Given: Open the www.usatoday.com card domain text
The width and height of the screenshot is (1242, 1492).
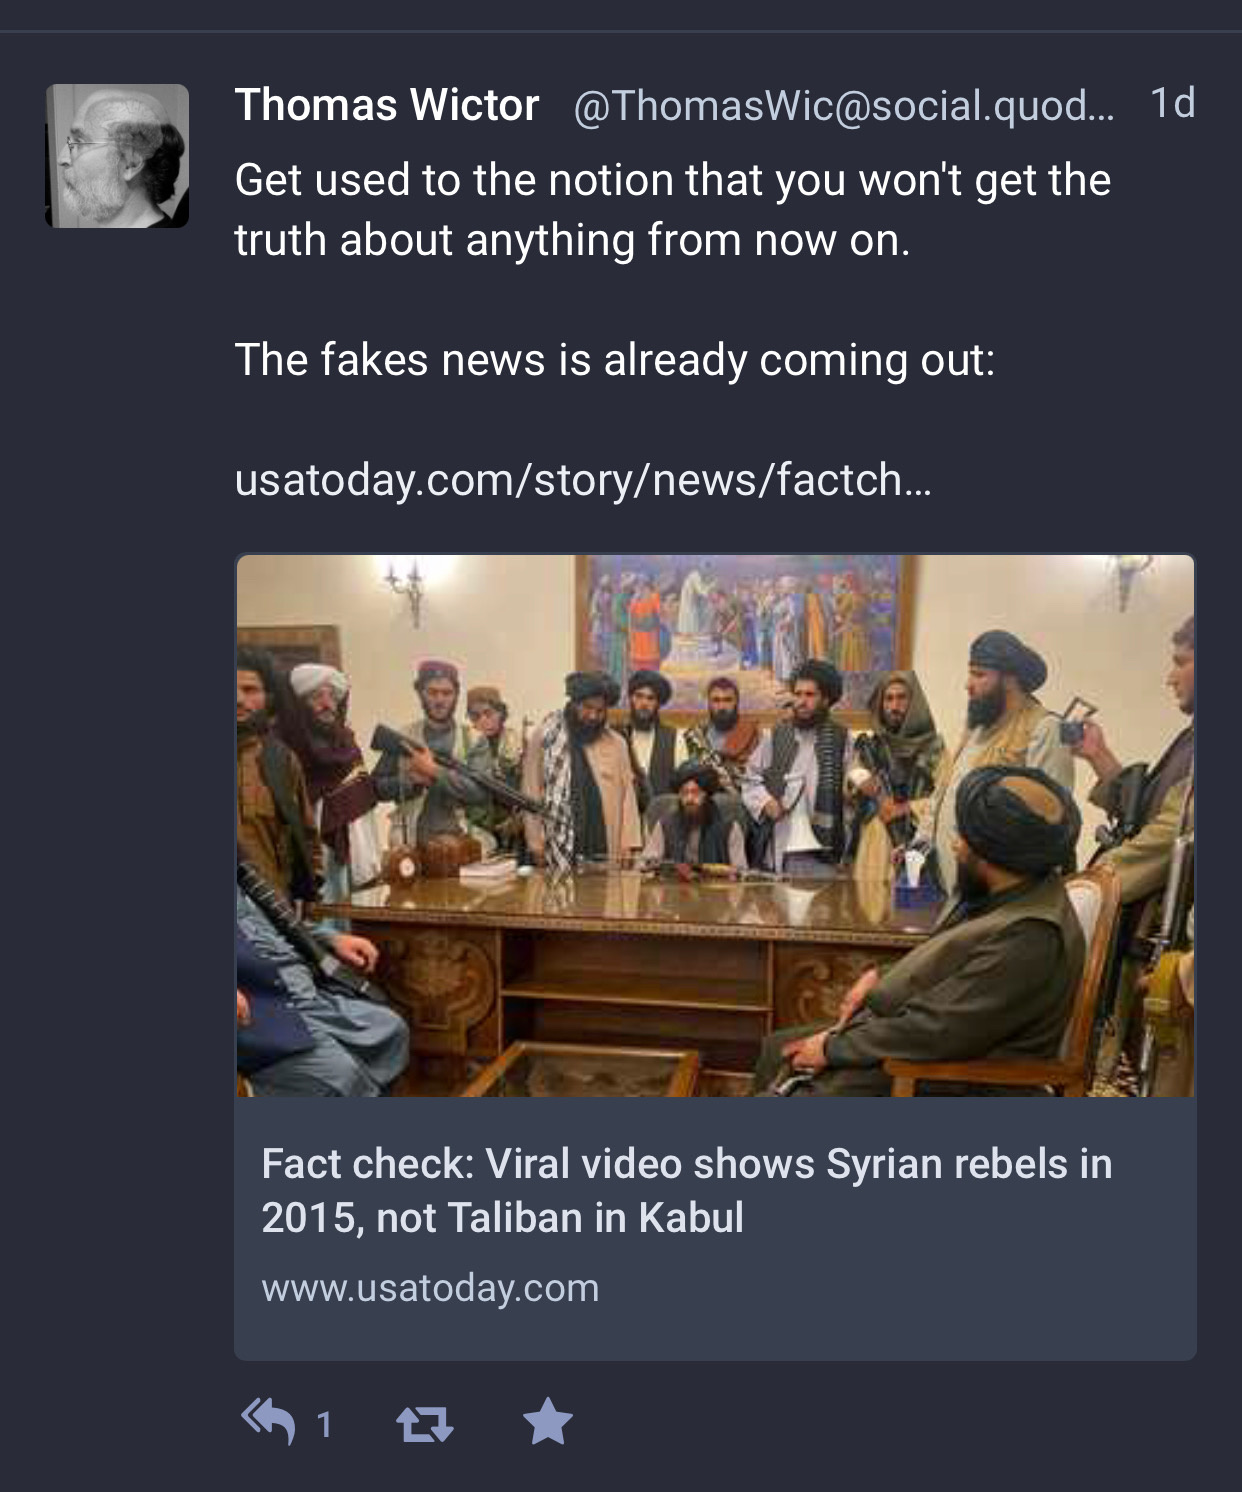Looking at the screenshot, I should pyautogui.click(x=430, y=1288).
